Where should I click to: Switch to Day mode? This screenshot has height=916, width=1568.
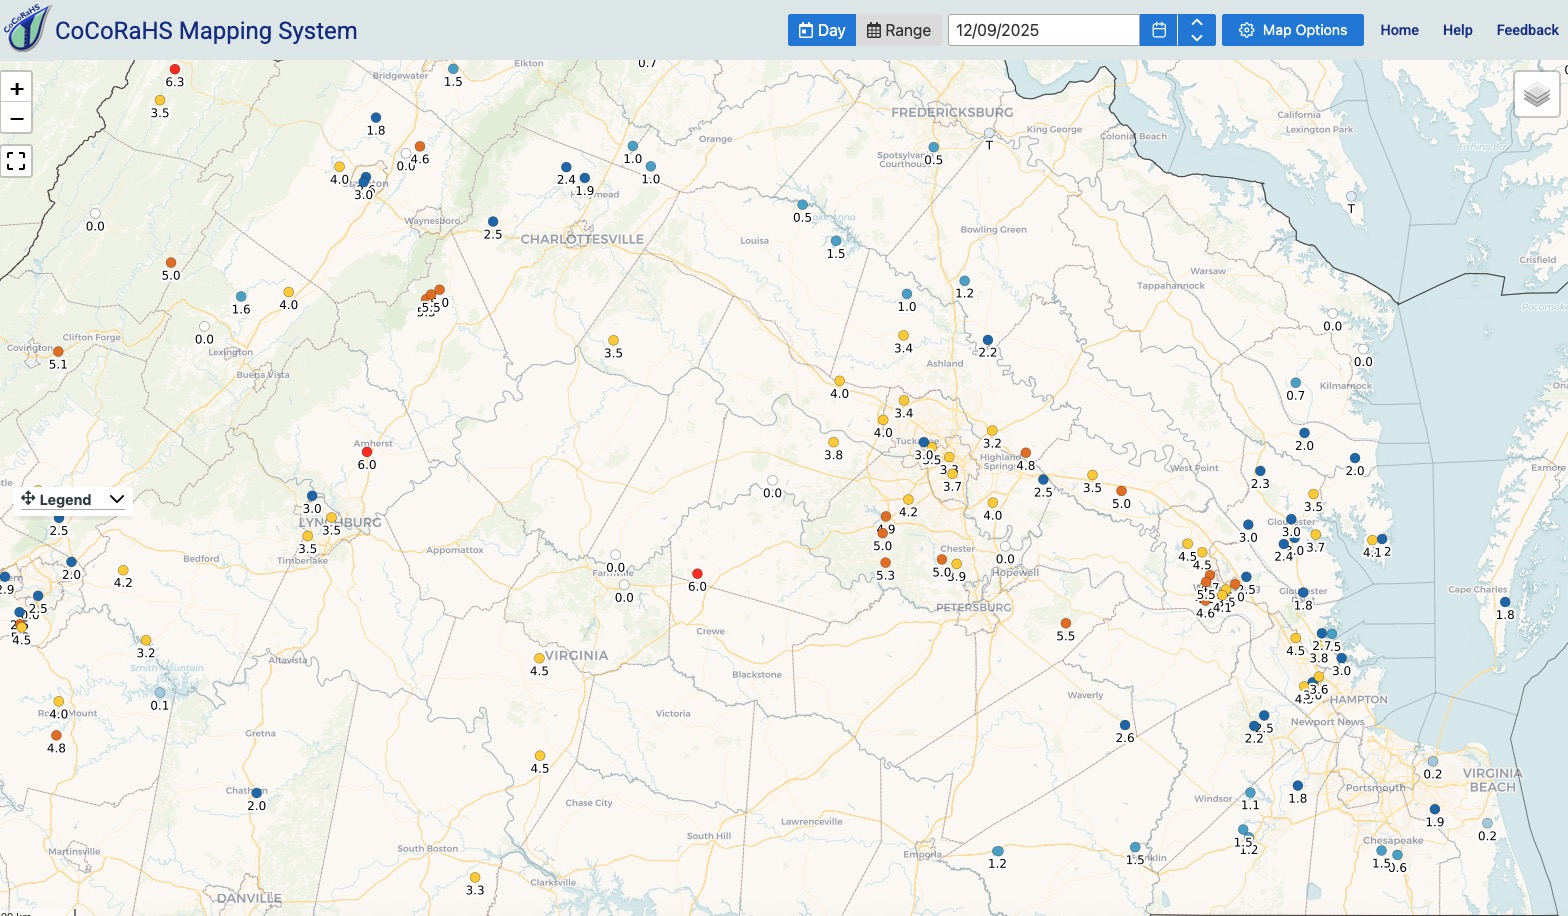pyautogui.click(x=821, y=30)
